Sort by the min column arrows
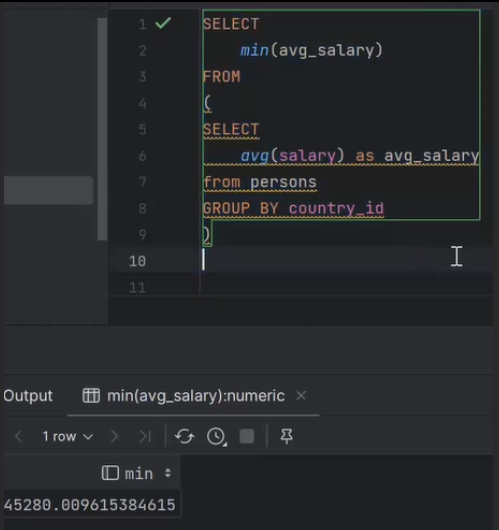 tap(168, 473)
